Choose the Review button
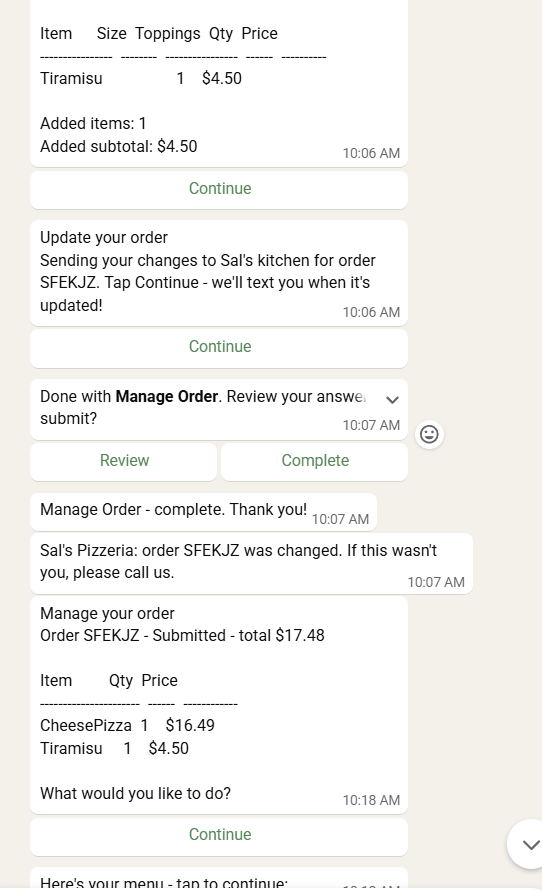The image size is (542, 892). tap(123, 461)
